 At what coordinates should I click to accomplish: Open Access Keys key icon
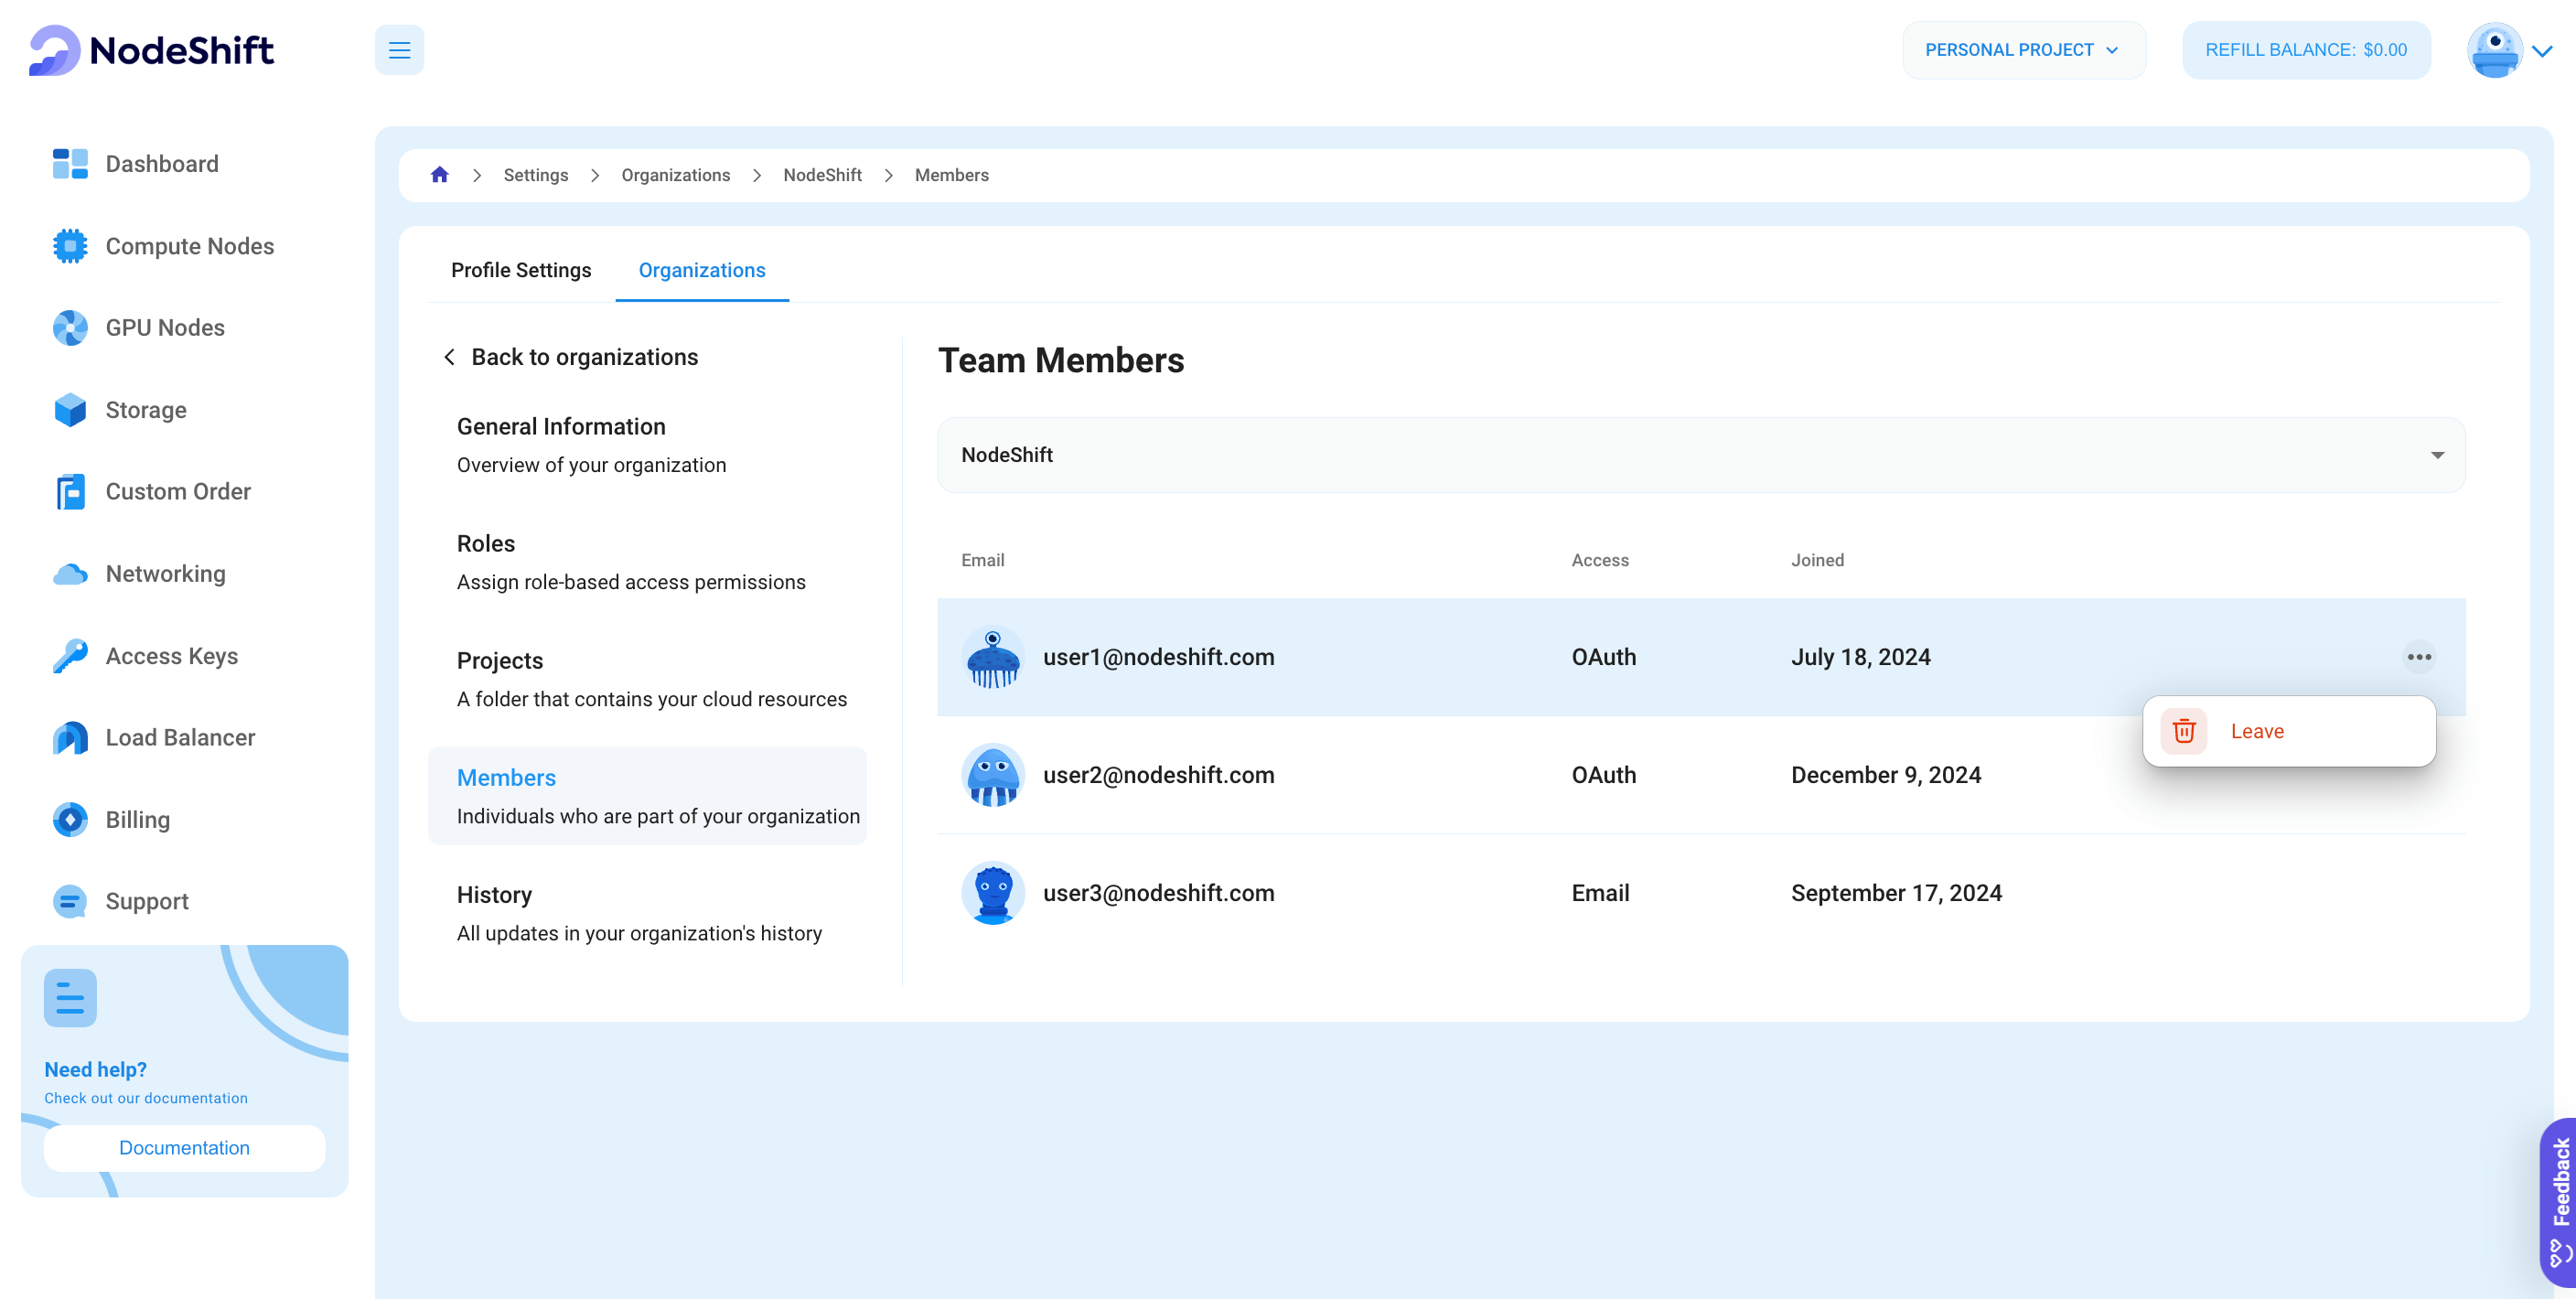click(x=70, y=656)
